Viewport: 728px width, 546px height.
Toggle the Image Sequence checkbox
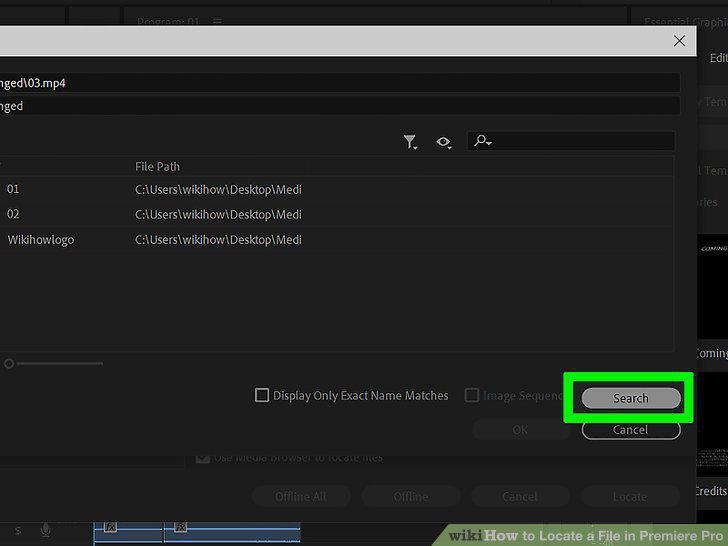tap(472, 395)
